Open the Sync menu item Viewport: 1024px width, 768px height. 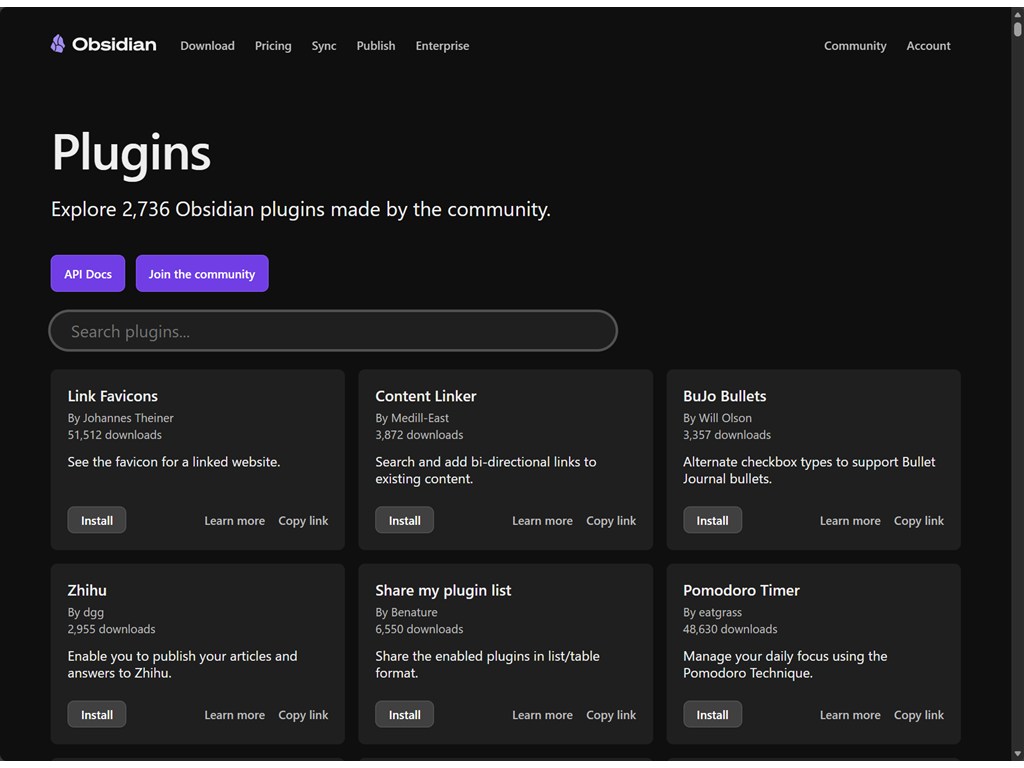coord(324,46)
